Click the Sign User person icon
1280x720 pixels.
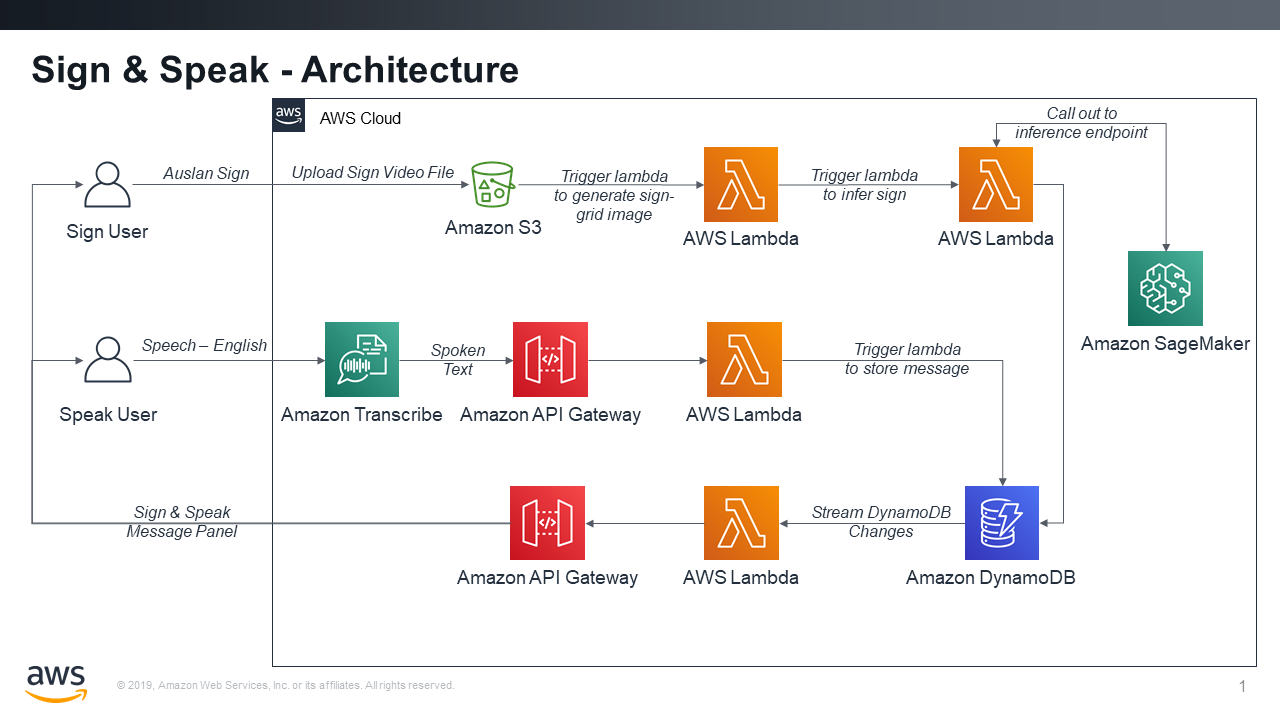(x=107, y=185)
